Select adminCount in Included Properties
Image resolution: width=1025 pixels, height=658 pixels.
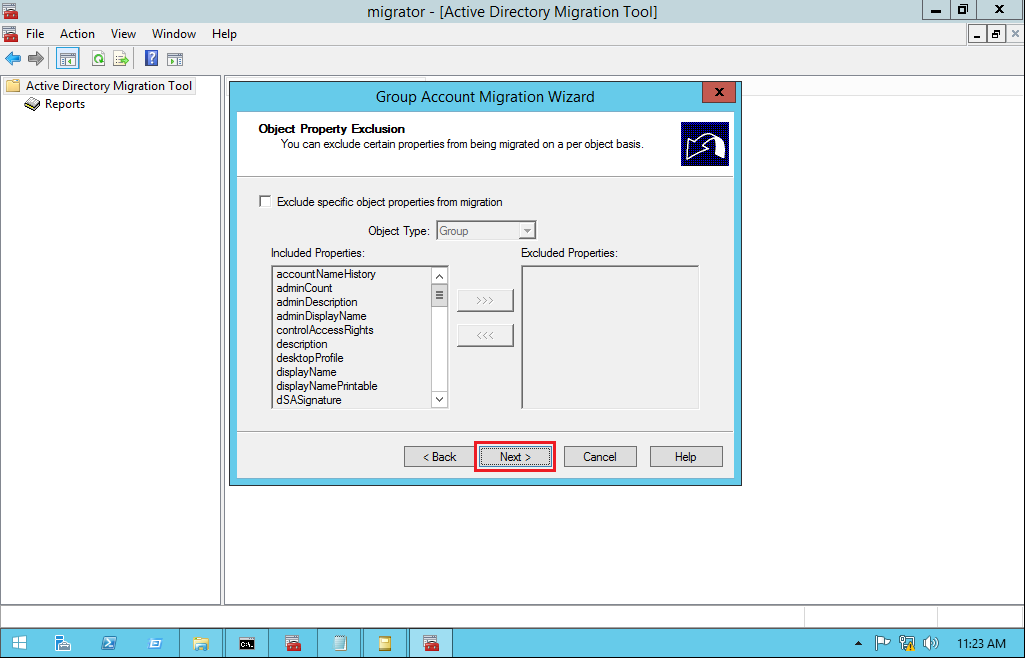[305, 288]
